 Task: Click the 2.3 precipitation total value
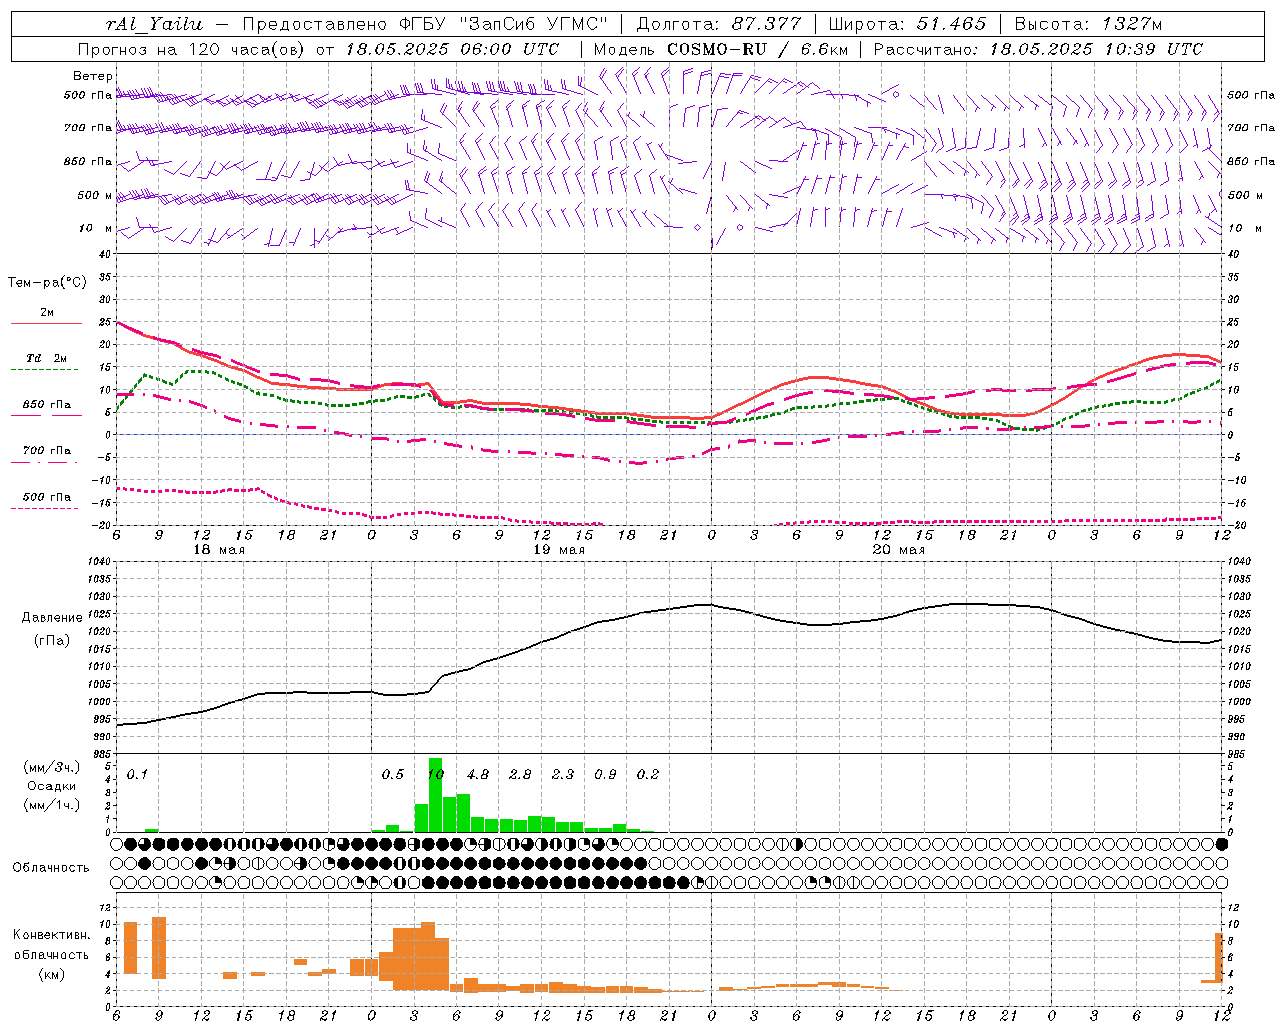[563, 774]
